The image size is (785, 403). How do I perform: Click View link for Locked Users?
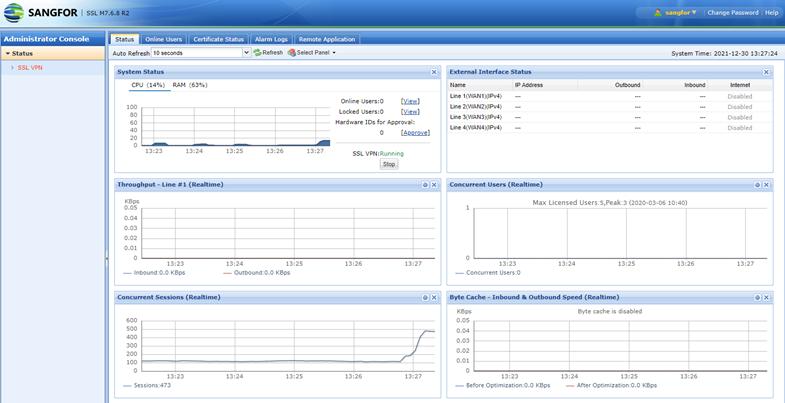410,112
